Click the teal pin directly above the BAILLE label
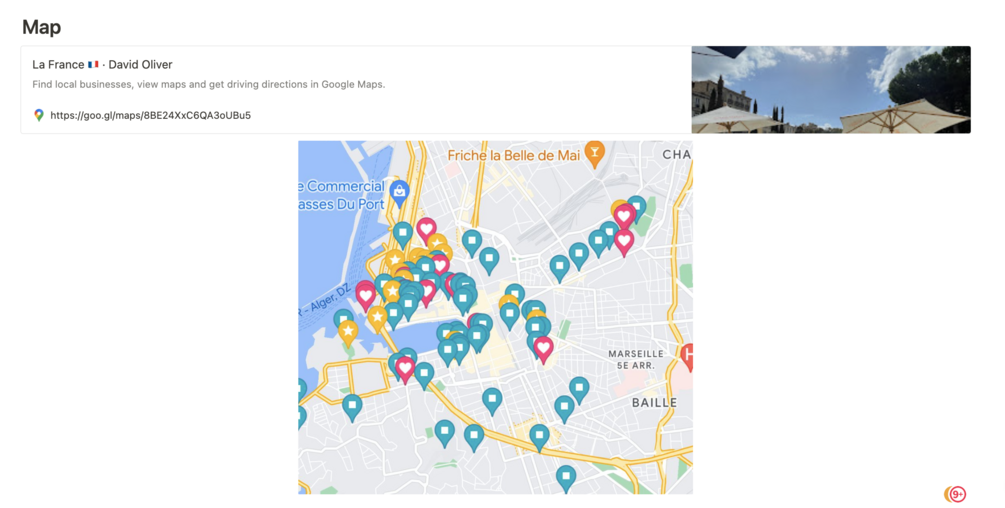 pos(579,388)
